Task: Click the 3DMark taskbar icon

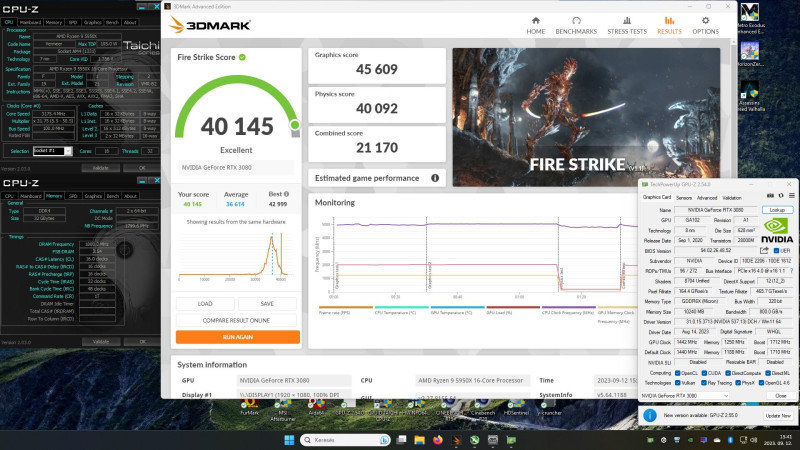Action: [456, 440]
